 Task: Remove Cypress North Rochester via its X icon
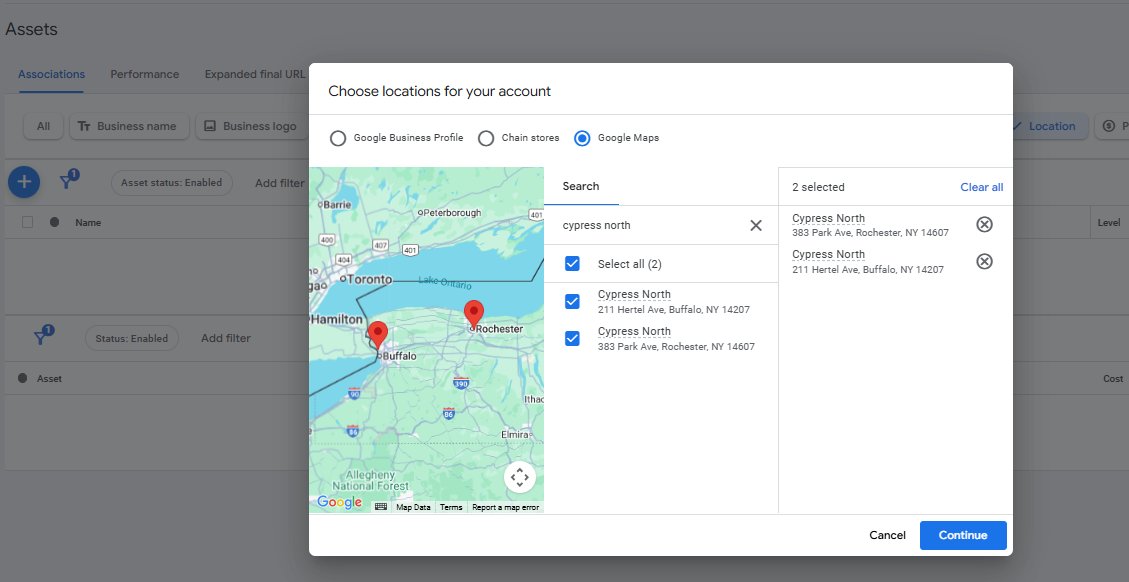pos(984,224)
